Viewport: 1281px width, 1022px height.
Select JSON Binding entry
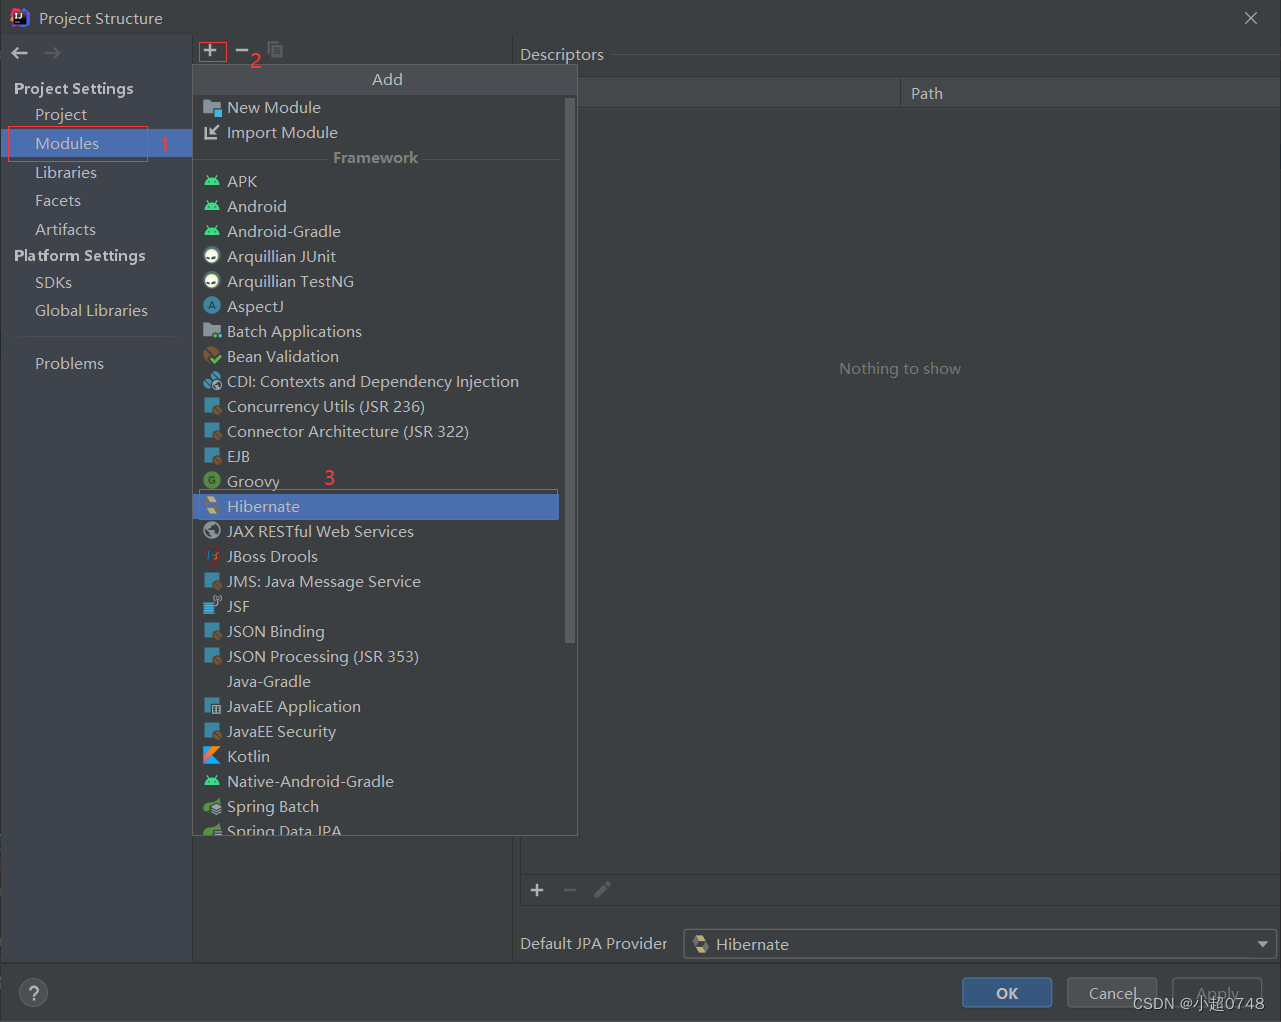pyautogui.click(x=375, y=631)
